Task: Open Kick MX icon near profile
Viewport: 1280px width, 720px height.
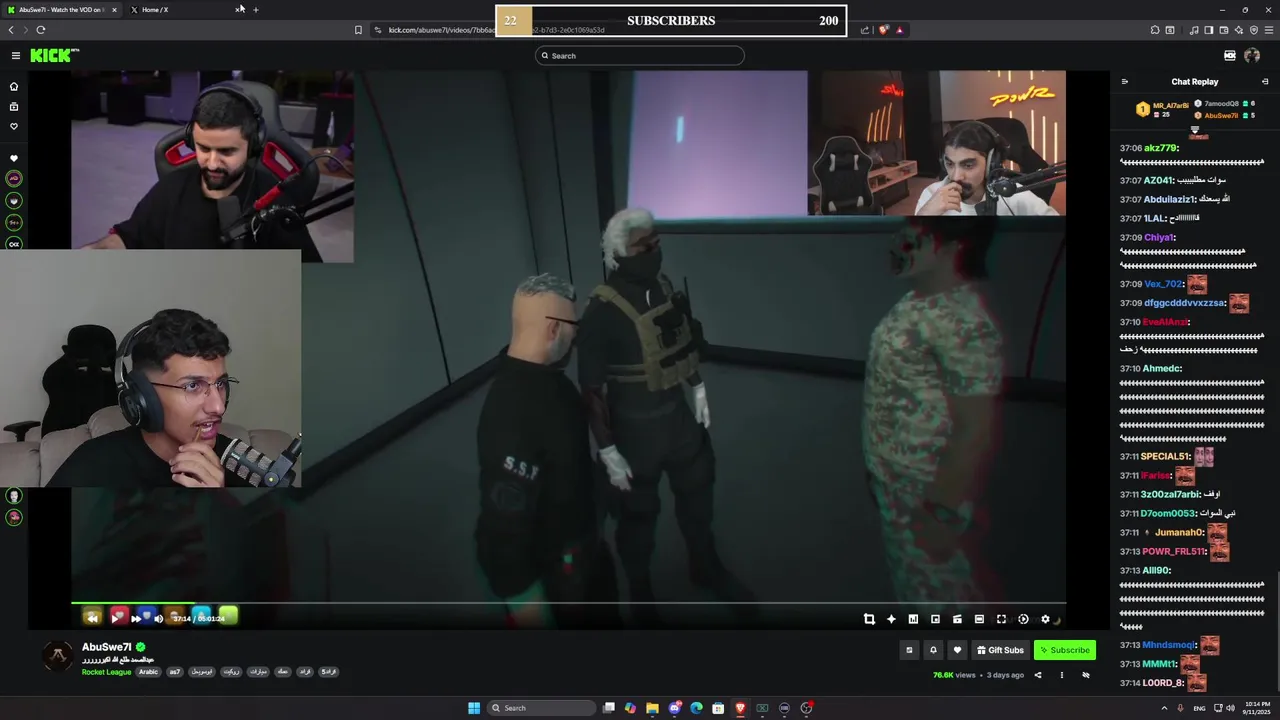Action: [x=1230, y=56]
